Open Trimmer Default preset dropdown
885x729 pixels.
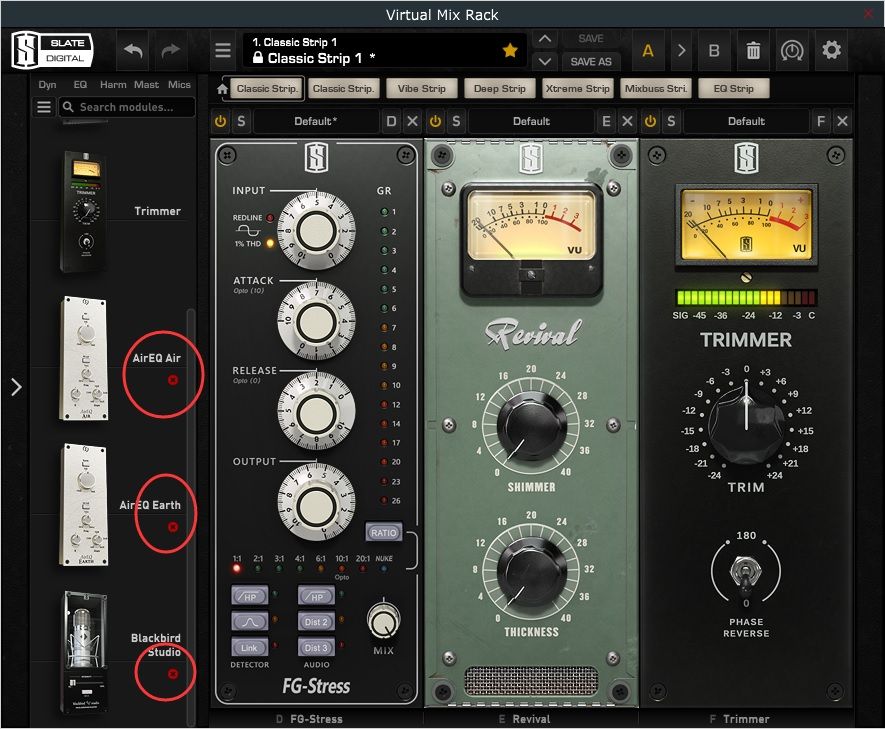click(746, 121)
